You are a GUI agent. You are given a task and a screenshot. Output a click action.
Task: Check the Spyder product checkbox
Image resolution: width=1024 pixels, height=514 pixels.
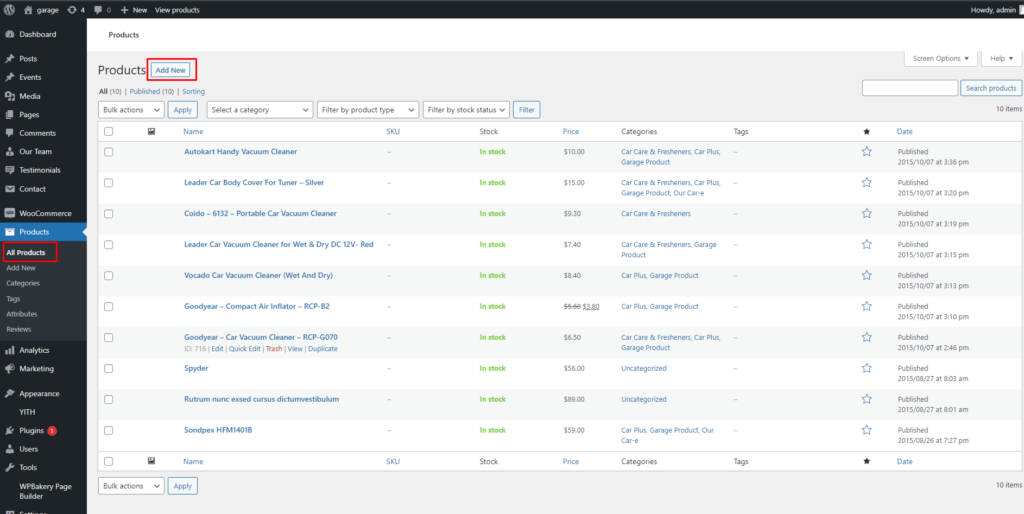pyautogui.click(x=108, y=368)
